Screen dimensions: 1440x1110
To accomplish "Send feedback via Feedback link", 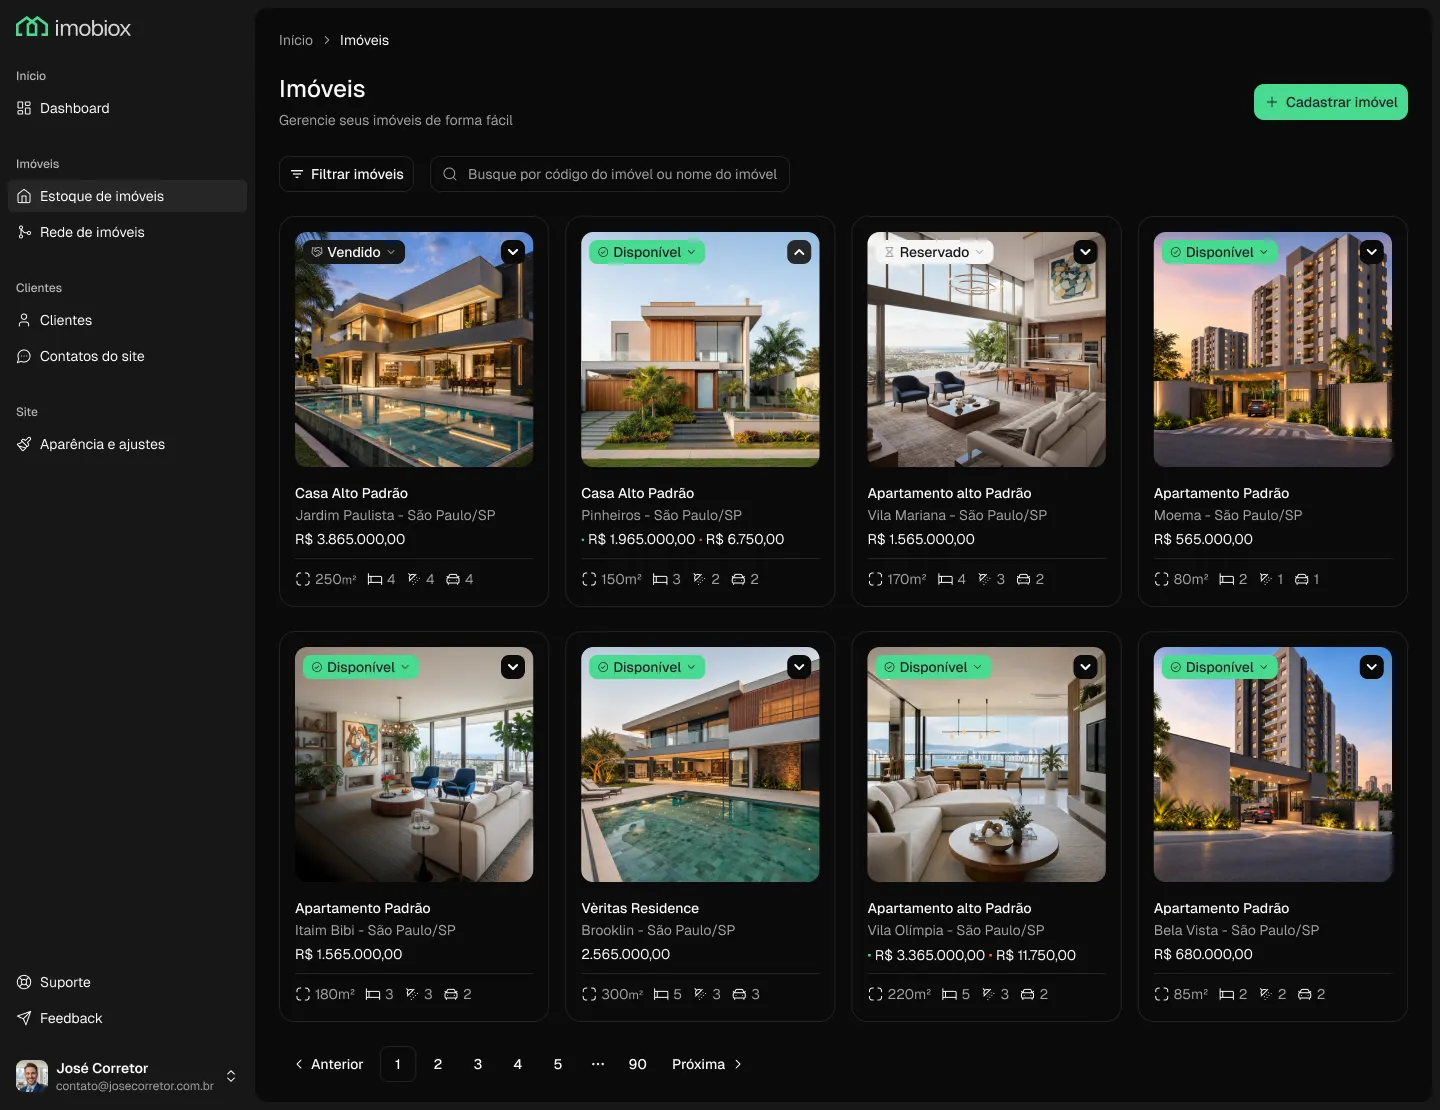I will 127,1018.
